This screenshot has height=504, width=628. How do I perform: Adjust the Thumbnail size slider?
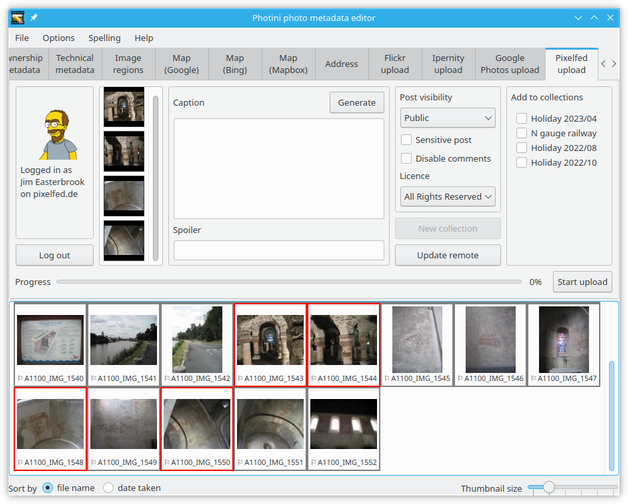point(572,488)
